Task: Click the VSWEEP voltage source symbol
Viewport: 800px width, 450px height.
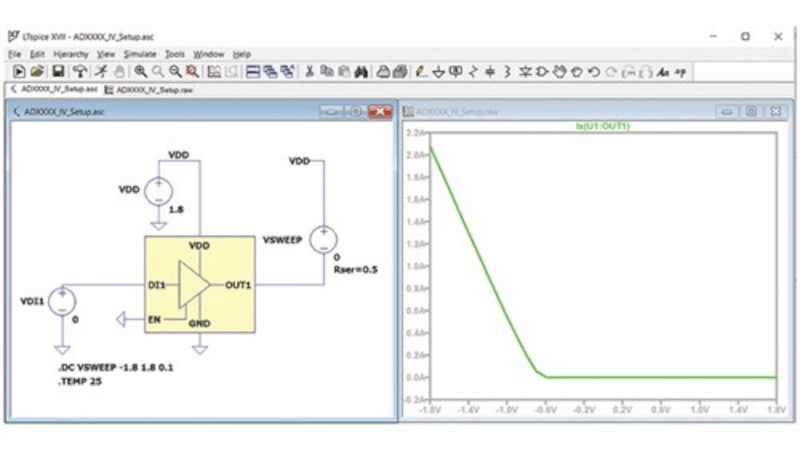Action: [x=322, y=240]
